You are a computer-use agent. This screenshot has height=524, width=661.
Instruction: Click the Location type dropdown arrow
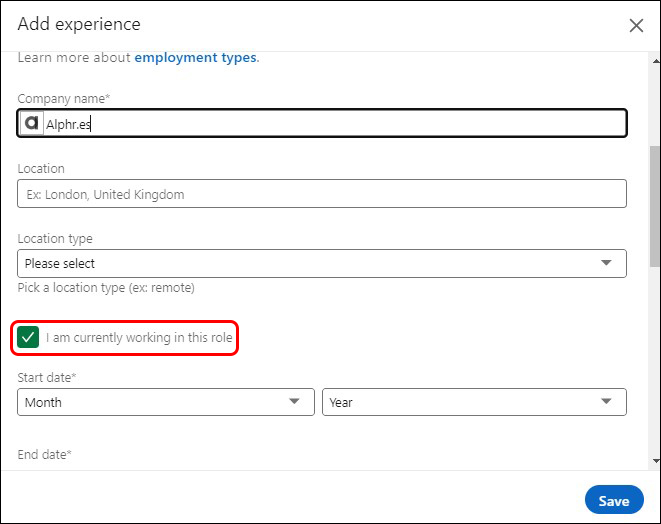[x=606, y=263]
